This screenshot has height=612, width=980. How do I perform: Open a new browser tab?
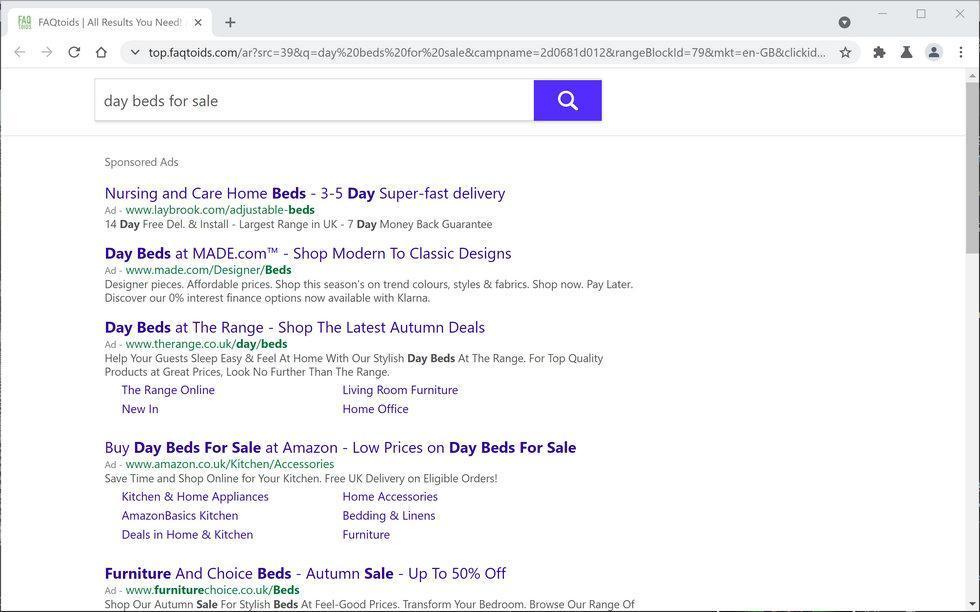tap(230, 22)
